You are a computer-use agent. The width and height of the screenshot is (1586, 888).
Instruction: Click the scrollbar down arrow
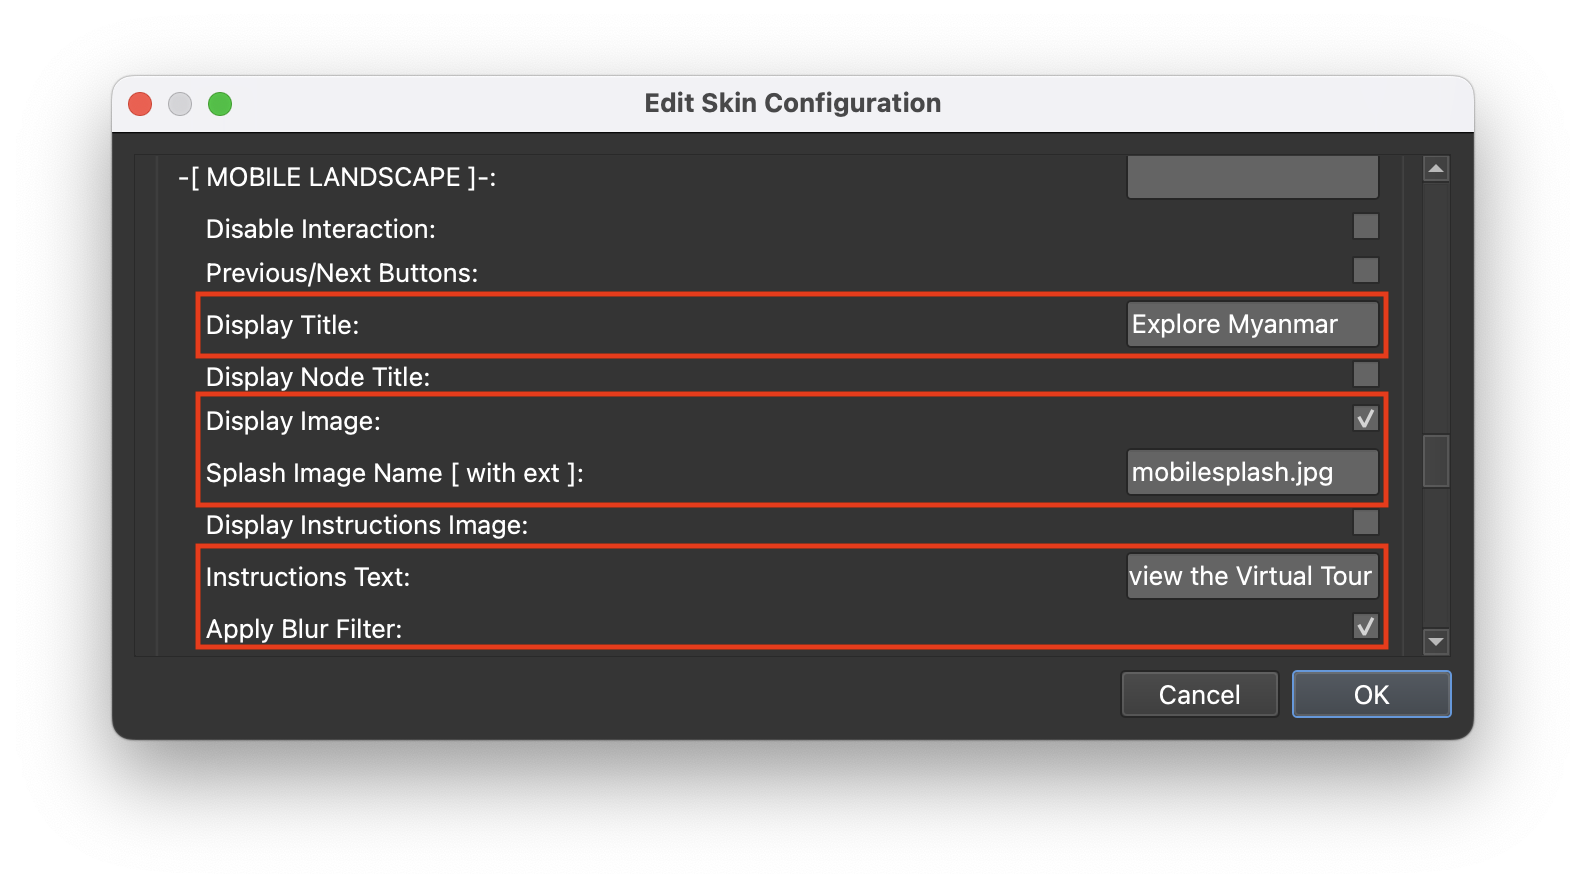point(1436,641)
